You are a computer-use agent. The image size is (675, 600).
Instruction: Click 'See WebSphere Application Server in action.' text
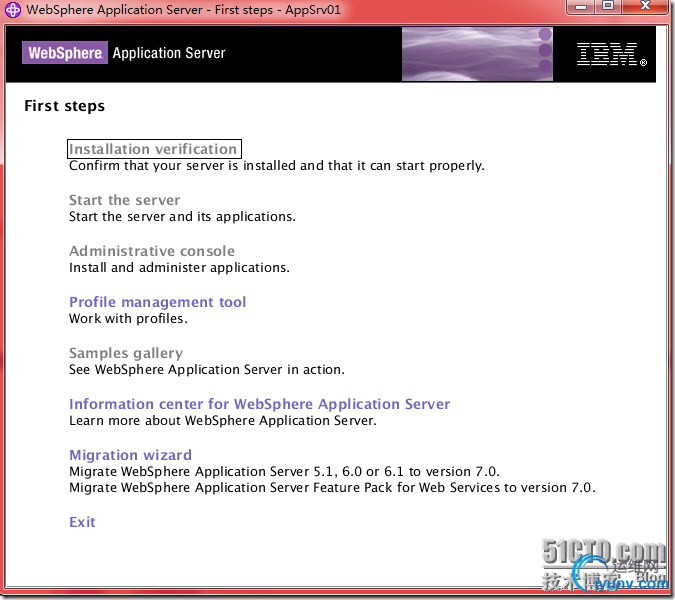pos(207,370)
